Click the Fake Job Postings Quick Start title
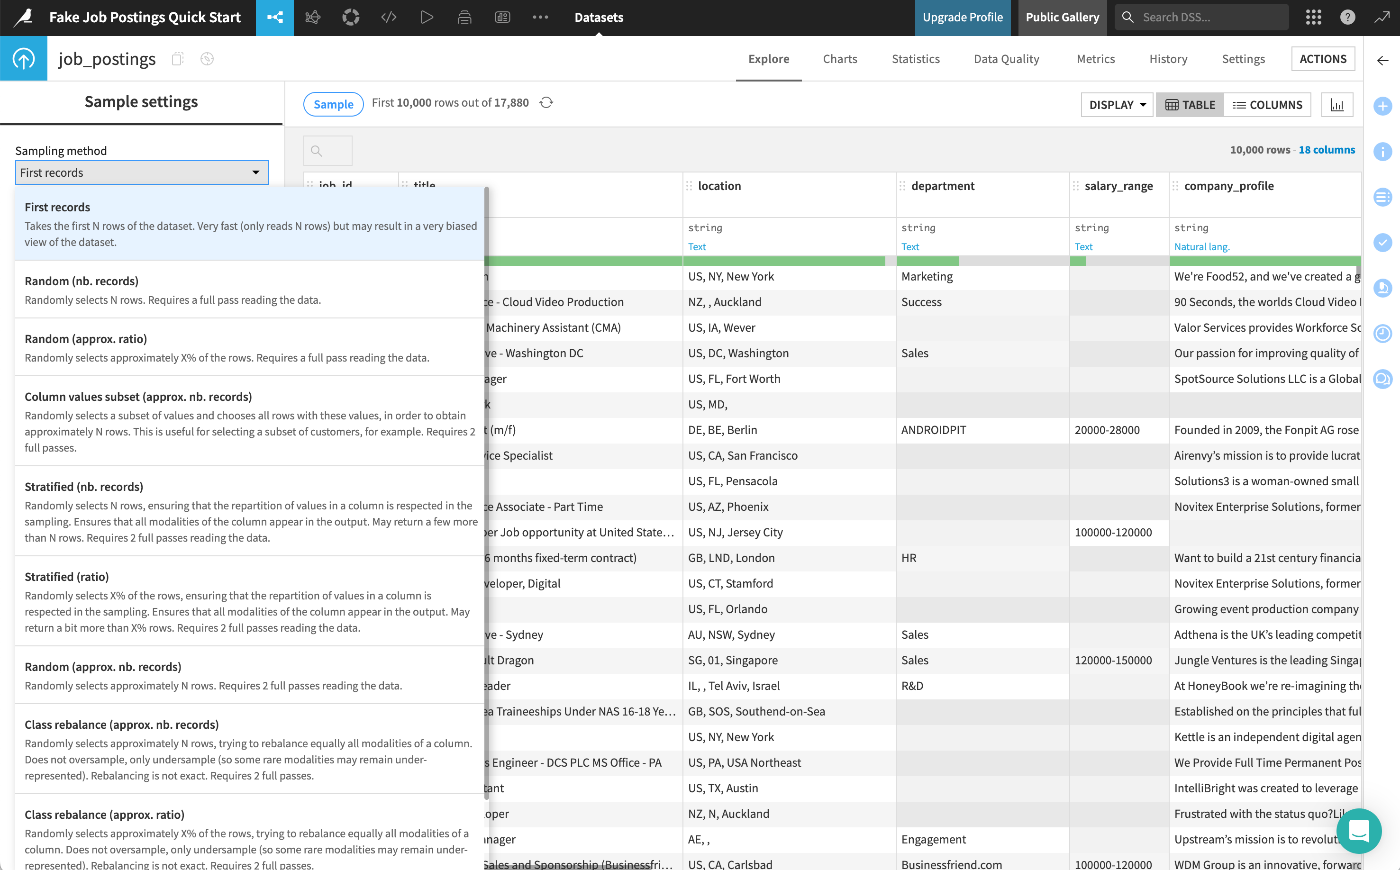 tap(145, 17)
